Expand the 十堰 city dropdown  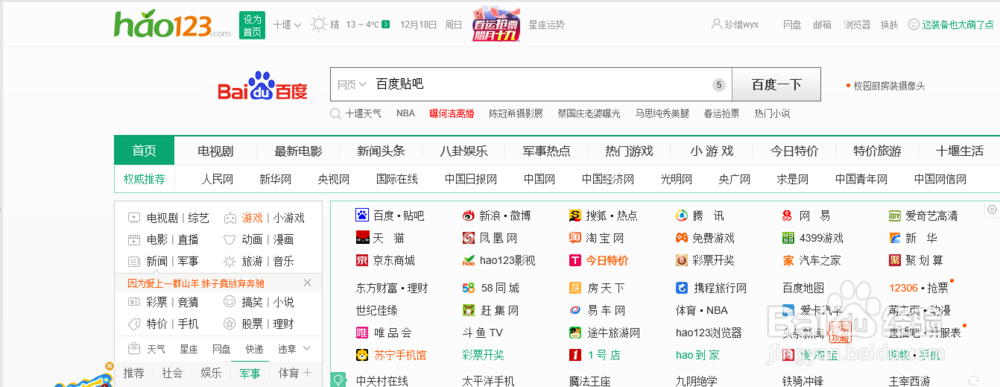click(x=287, y=25)
